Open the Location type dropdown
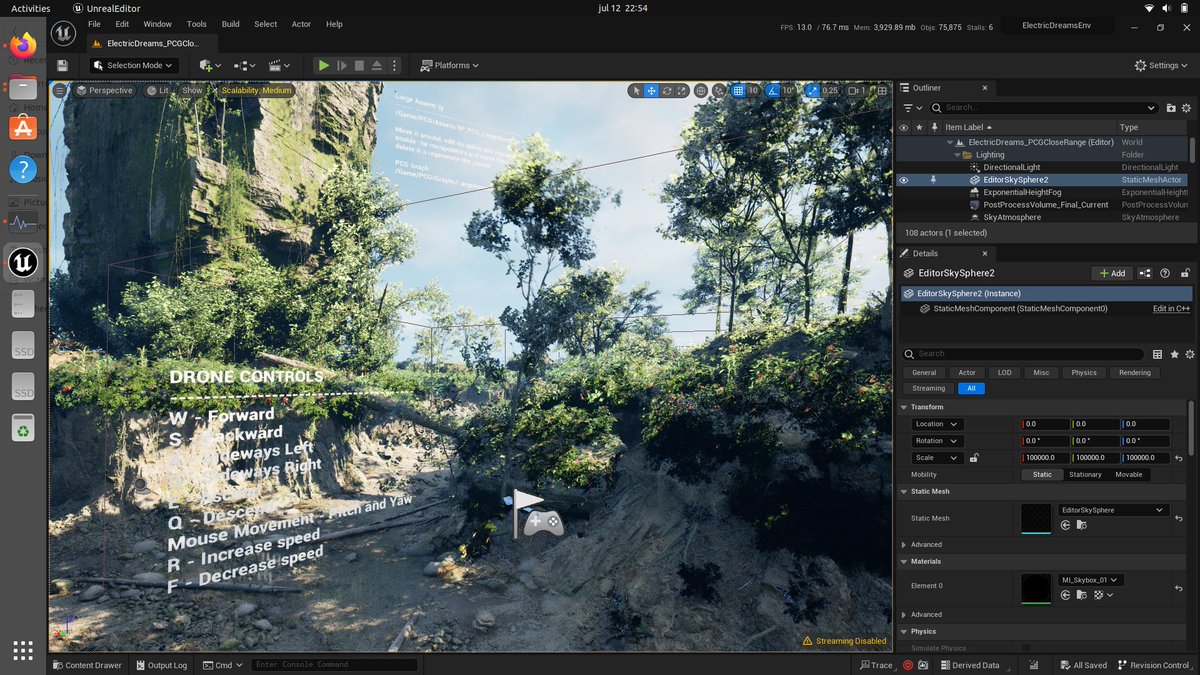 937,424
